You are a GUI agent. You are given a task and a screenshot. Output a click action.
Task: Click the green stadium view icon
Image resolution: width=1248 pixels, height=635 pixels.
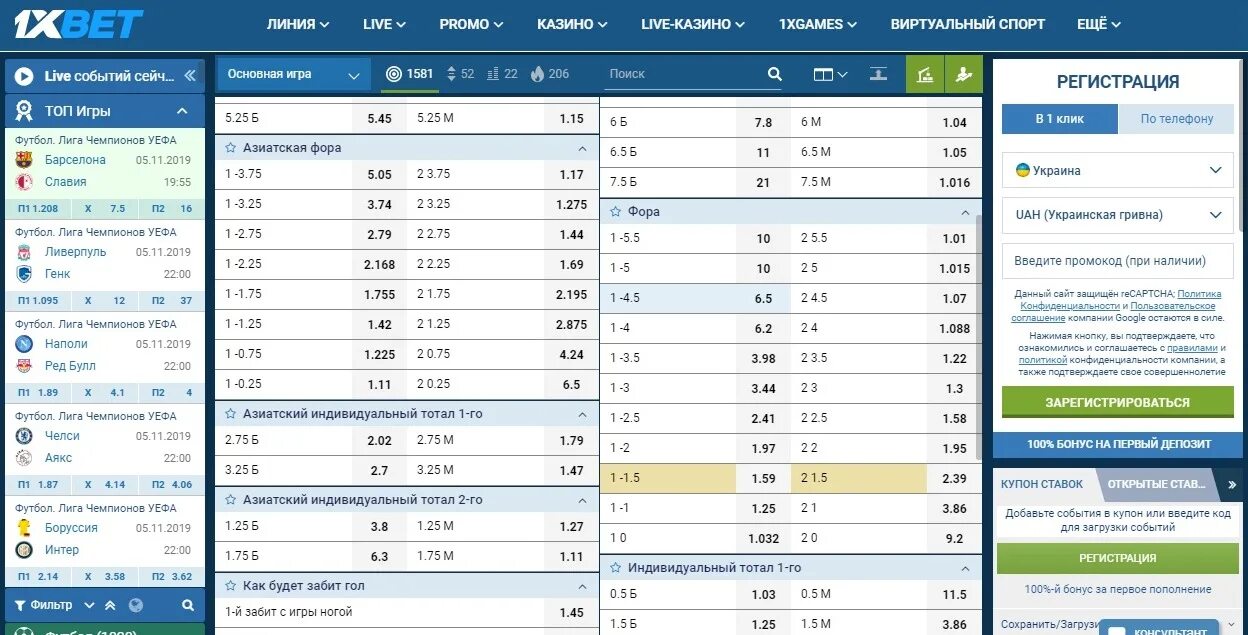[925, 74]
